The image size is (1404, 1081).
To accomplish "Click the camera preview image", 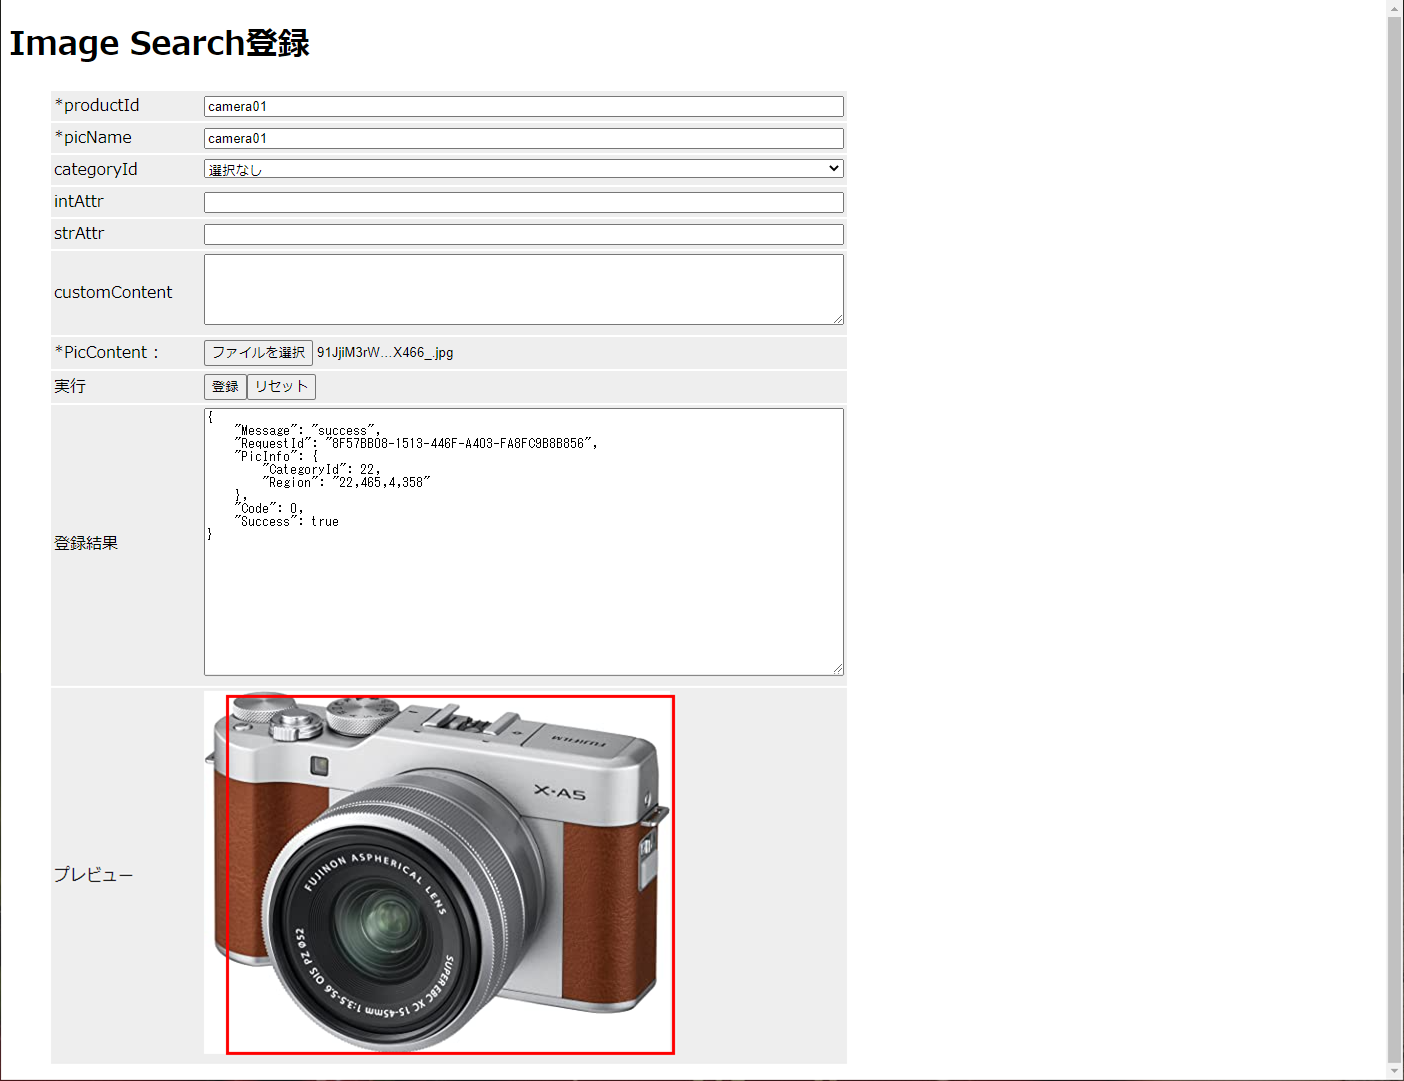I will pyautogui.click(x=439, y=872).
